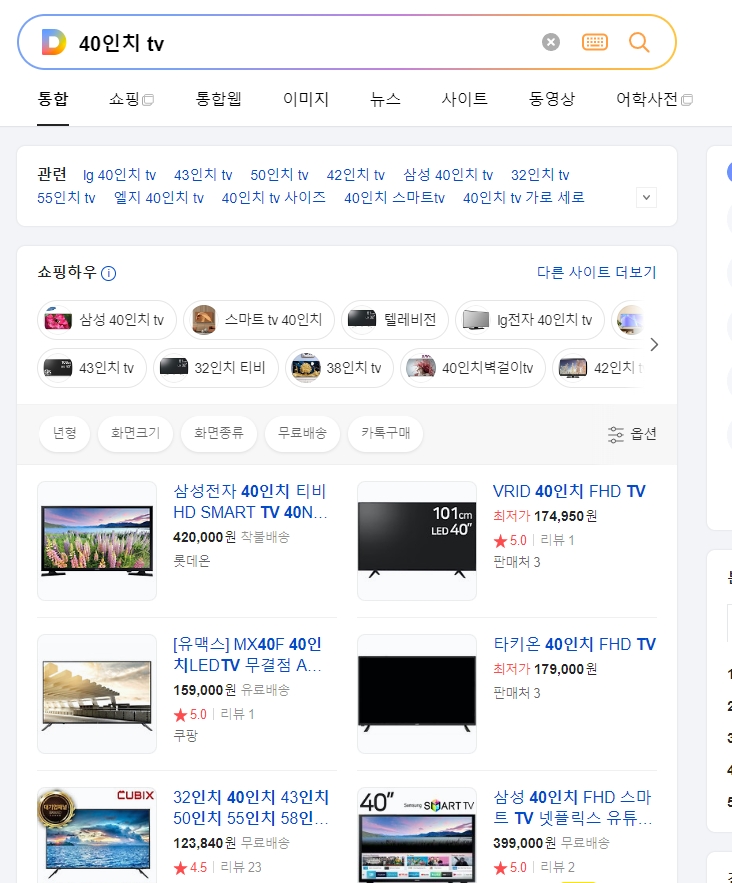Open the 어학사전 tab
The height and width of the screenshot is (883, 732).
click(654, 99)
